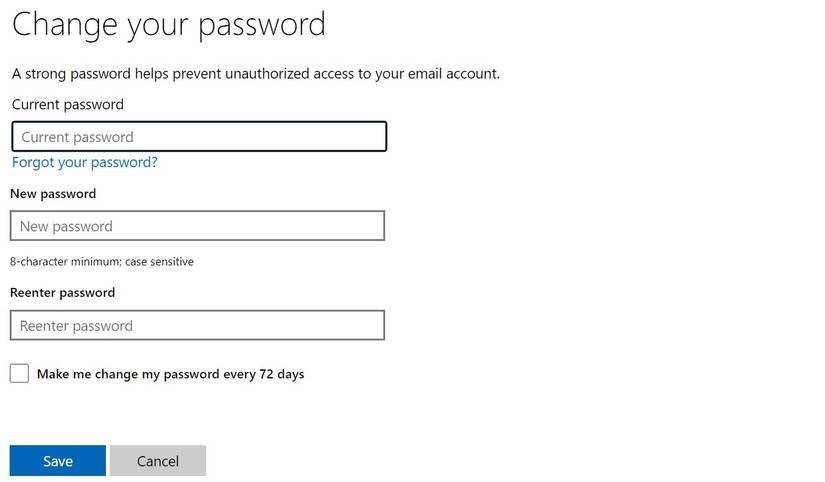The image size is (825, 482).
Task: Click the gray Cancel button label
Action: (x=158, y=461)
